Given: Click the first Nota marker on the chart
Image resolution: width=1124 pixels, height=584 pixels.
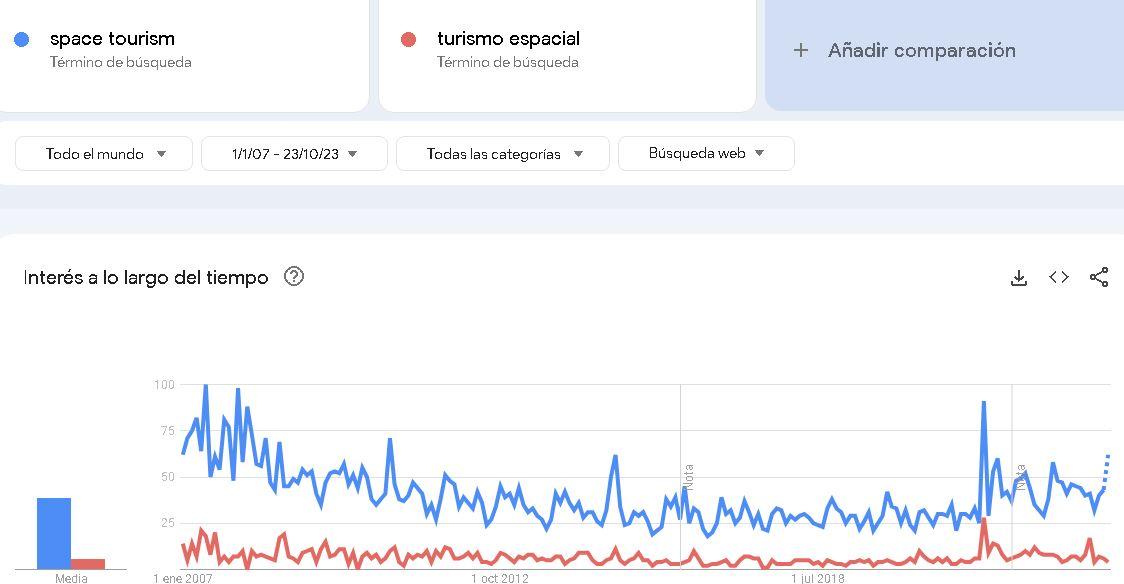Looking at the screenshot, I should (688, 477).
